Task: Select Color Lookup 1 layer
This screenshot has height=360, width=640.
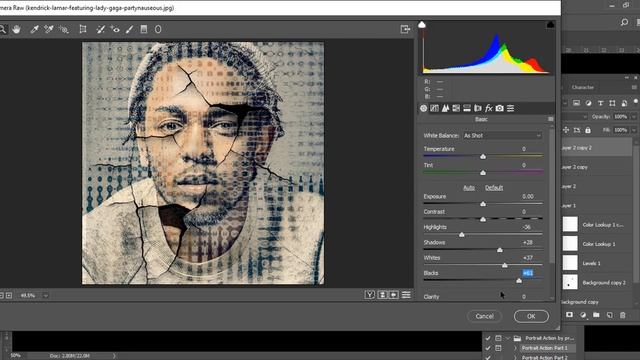Action: click(x=599, y=244)
